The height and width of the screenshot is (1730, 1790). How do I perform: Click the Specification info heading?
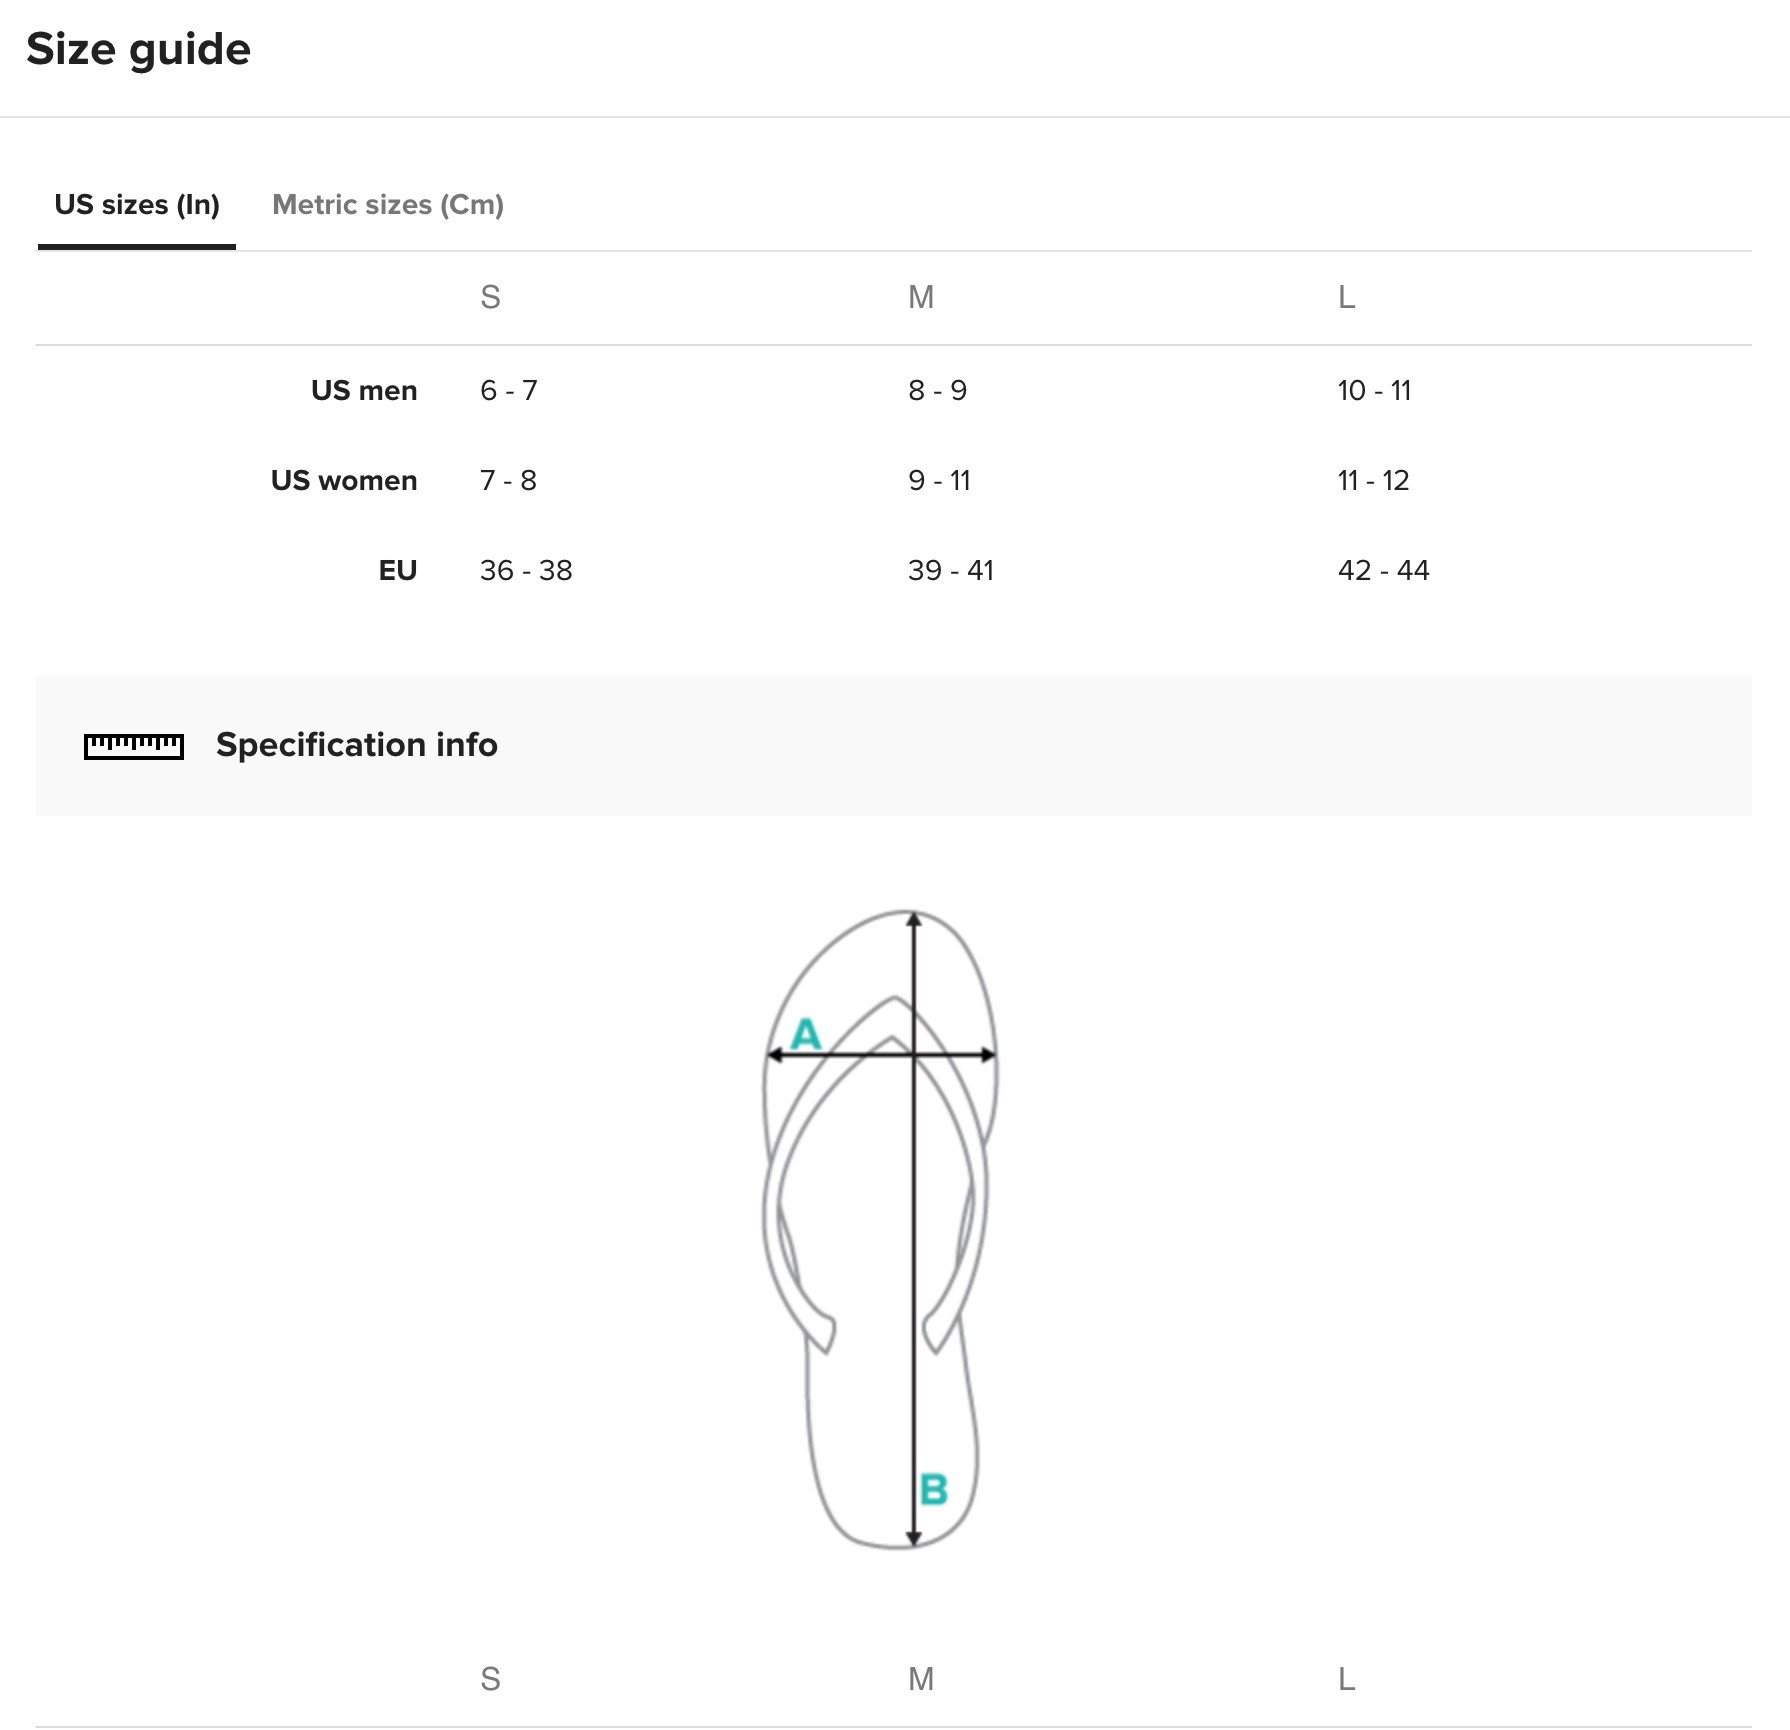coord(357,745)
